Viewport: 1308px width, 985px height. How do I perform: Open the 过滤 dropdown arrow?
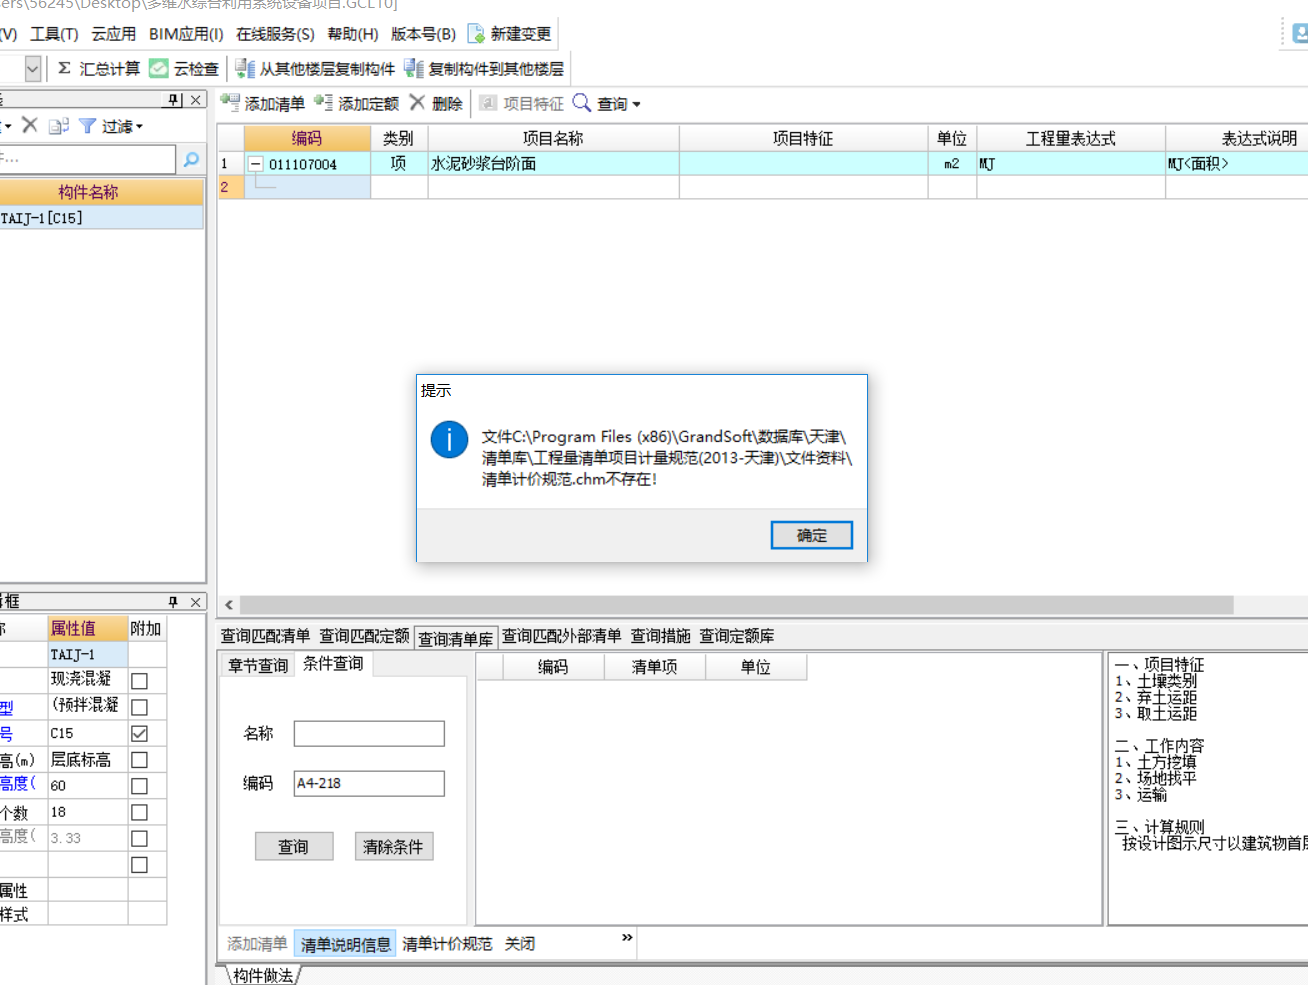(x=140, y=127)
